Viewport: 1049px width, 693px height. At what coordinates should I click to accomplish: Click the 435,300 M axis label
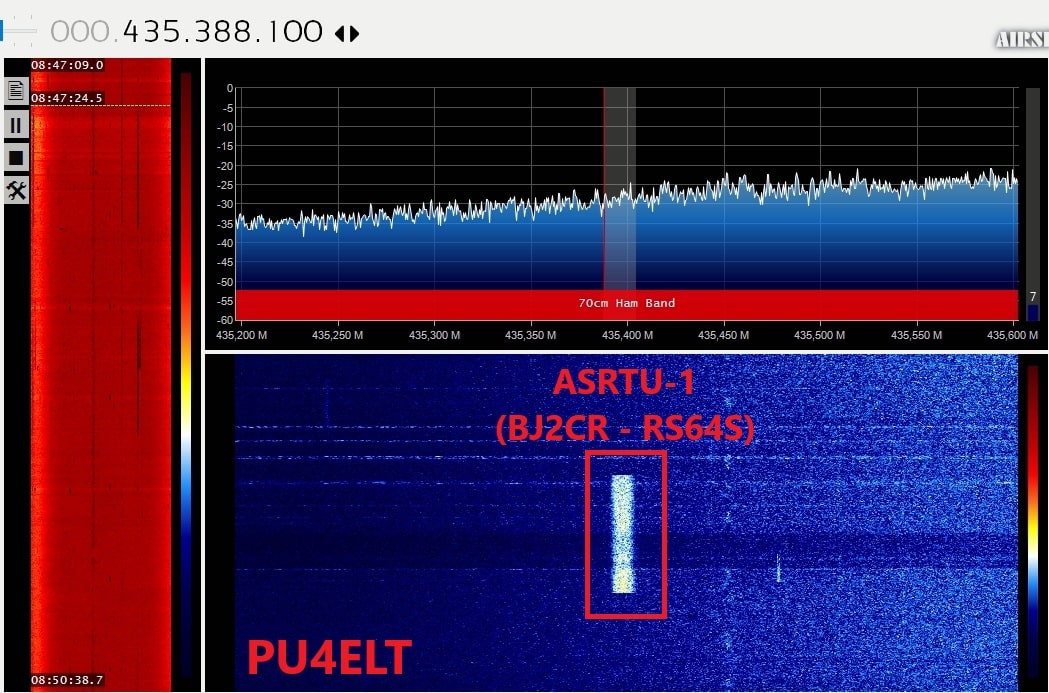pyautogui.click(x=434, y=335)
